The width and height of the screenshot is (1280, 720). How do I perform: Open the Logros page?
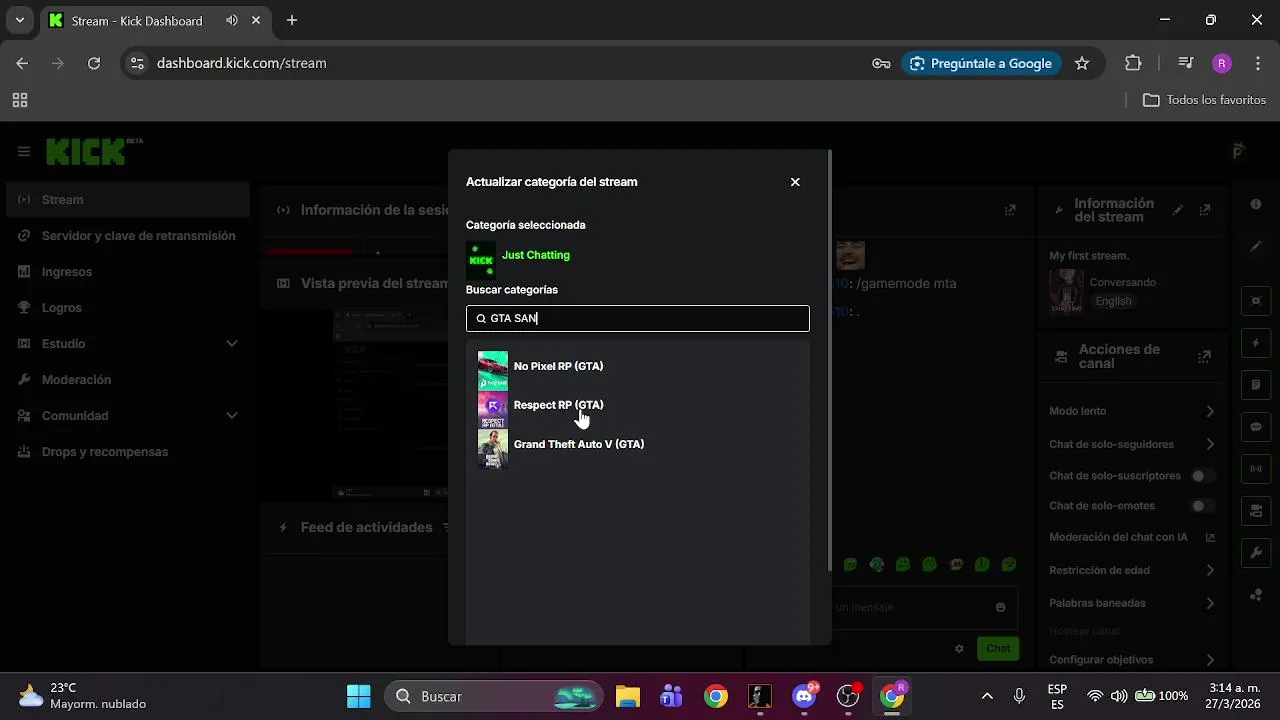(x=127, y=308)
